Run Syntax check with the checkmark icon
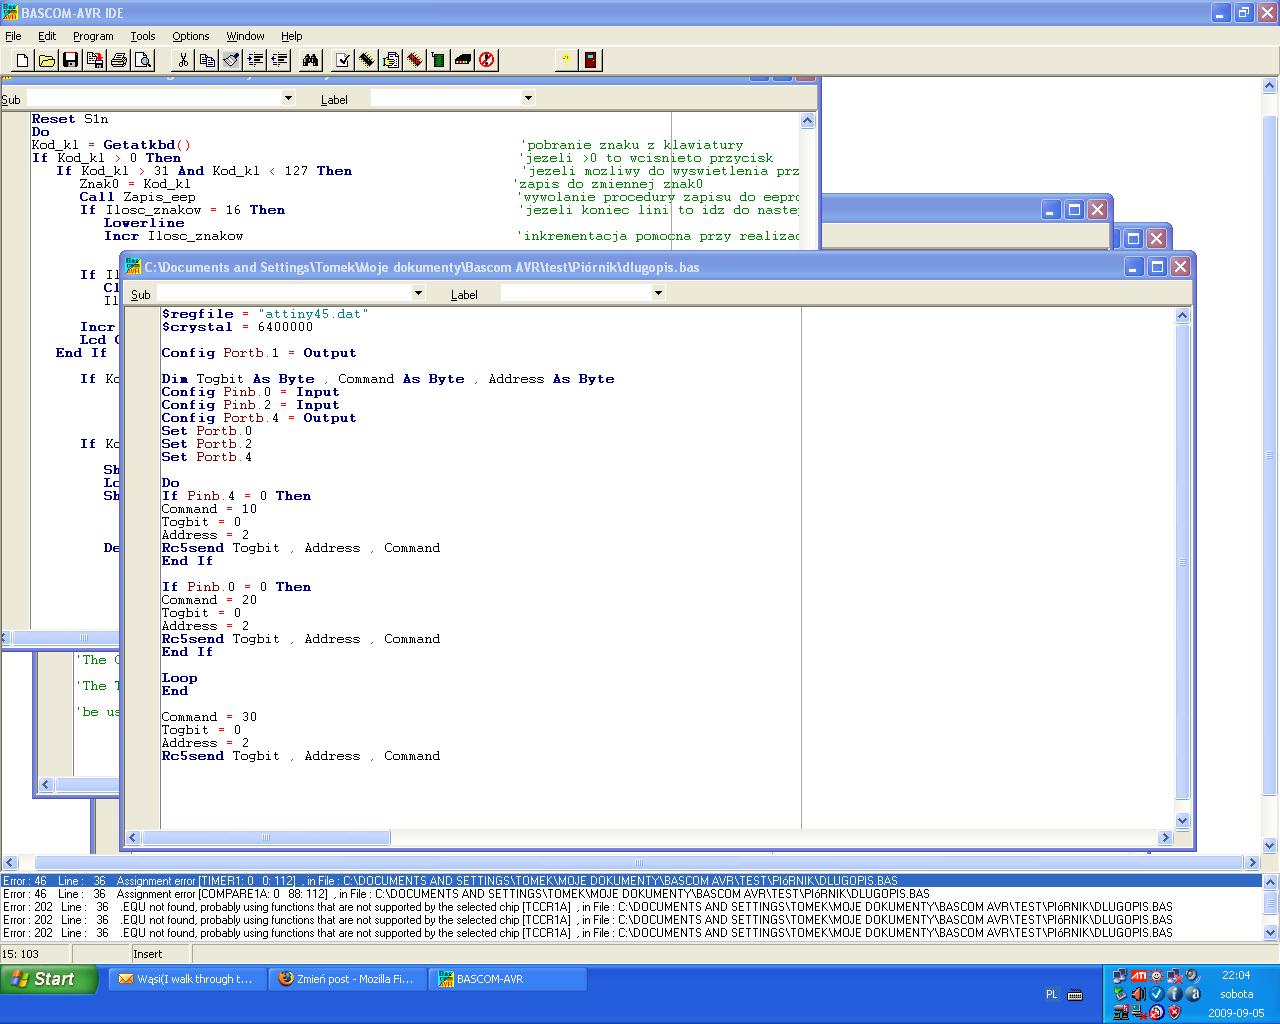Image resolution: width=1280 pixels, height=1024 pixels. [343, 60]
